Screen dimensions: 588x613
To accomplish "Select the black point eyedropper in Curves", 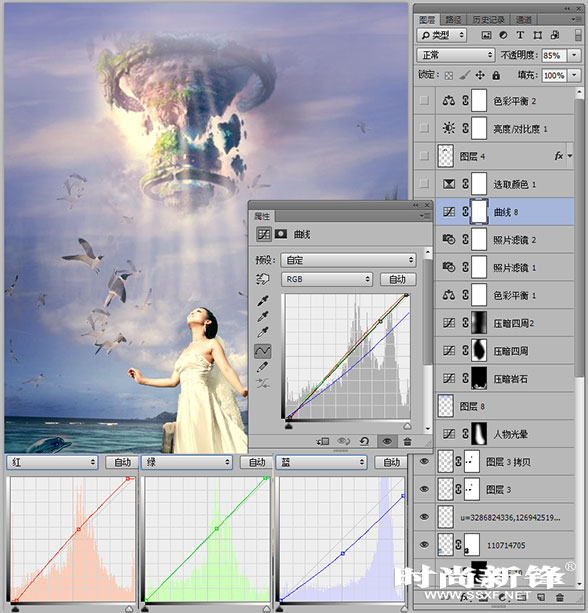I will click(263, 301).
